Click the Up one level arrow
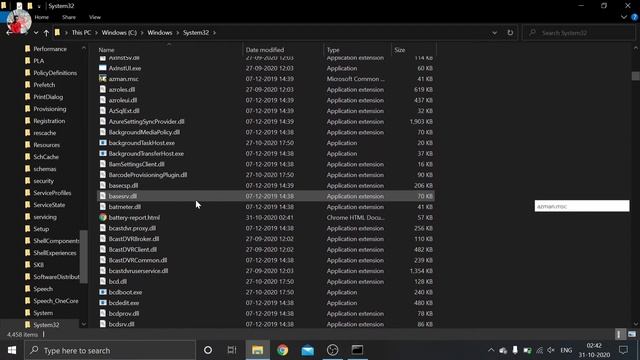640x360 pixels. coord(46,33)
